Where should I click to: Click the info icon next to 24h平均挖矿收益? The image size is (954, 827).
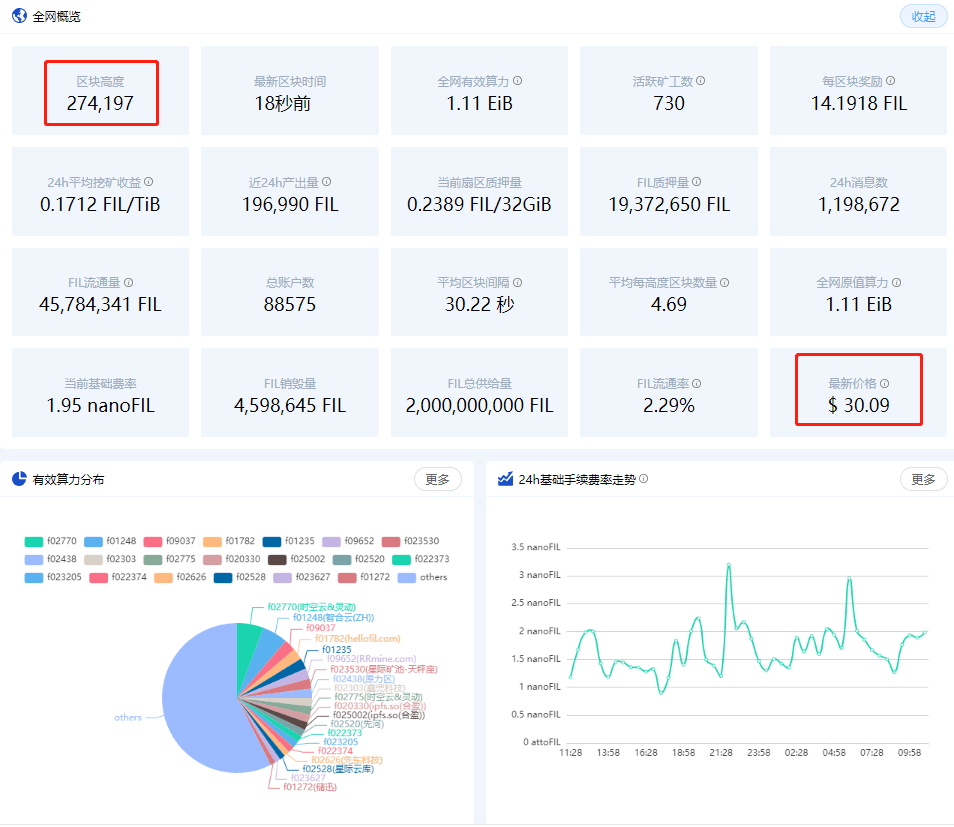click(x=148, y=182)
